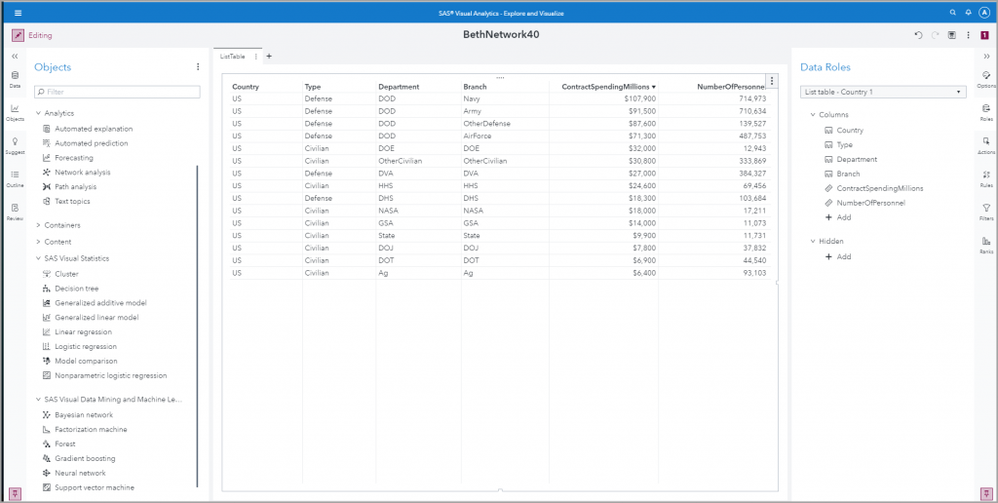Open the Review pane
Viewport: 998px width, 503px height.
point(15,211)
